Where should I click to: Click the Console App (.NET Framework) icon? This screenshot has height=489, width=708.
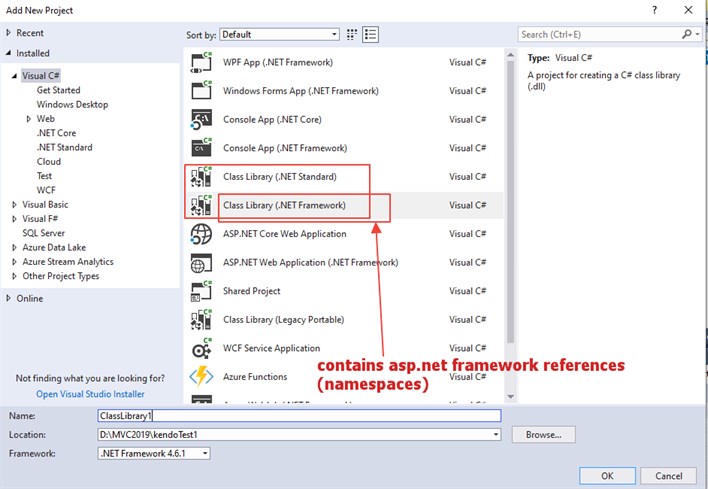click(x=201, y=148)
